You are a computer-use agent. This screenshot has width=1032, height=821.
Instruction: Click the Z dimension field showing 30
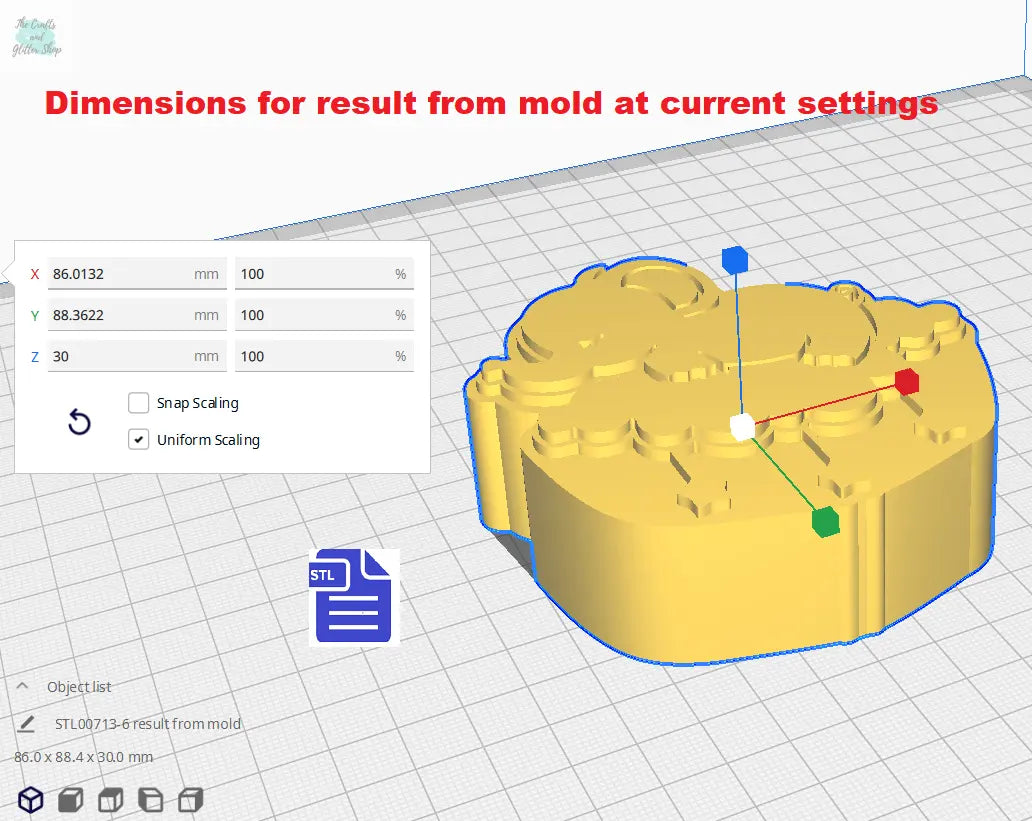tap(120, 355)
